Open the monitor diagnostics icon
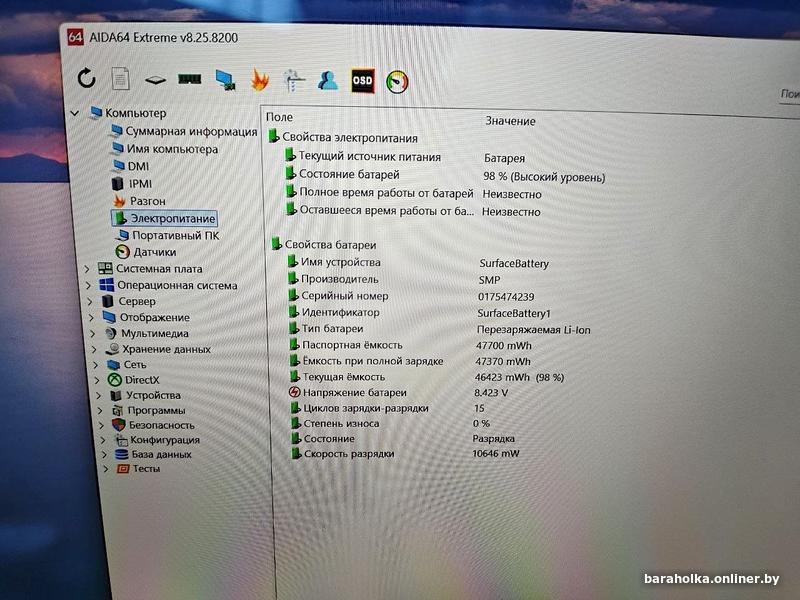Screen dimensions: 800x600 click(x=225, y=80)
